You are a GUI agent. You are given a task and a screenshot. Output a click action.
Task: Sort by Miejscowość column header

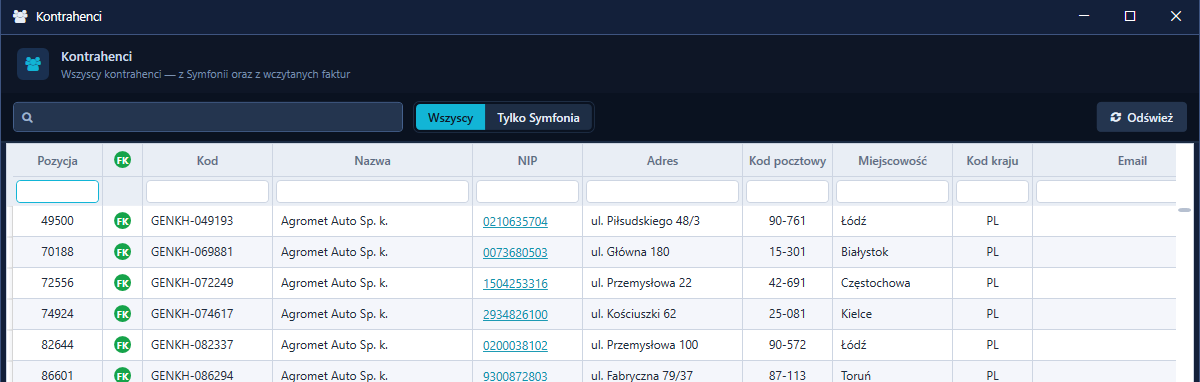(x=892, y=160)
